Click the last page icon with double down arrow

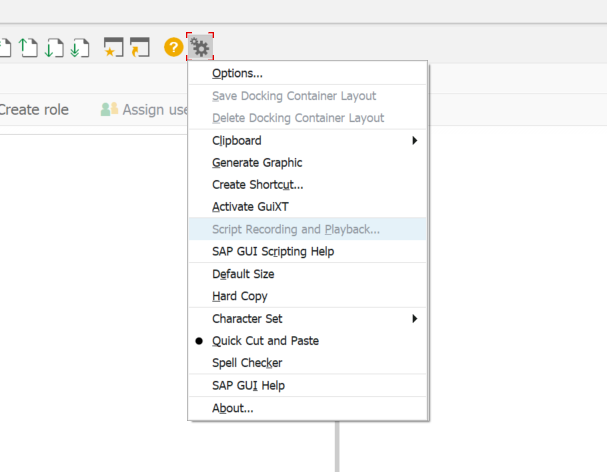[80, 48]
